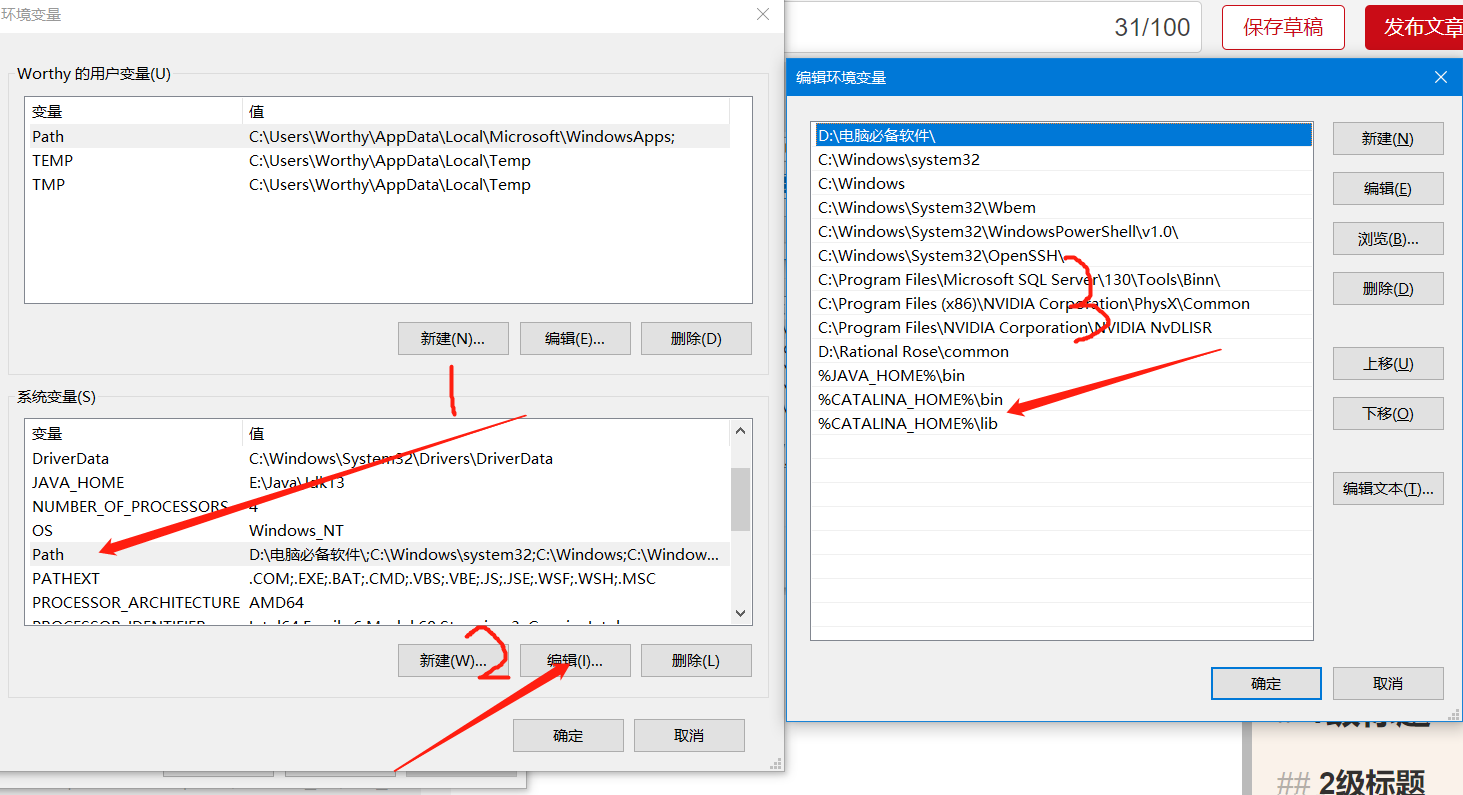The height and width of the screenshot is (795, 1463).
Task: Click the 变量 column header in user variables
Action: 135,111
